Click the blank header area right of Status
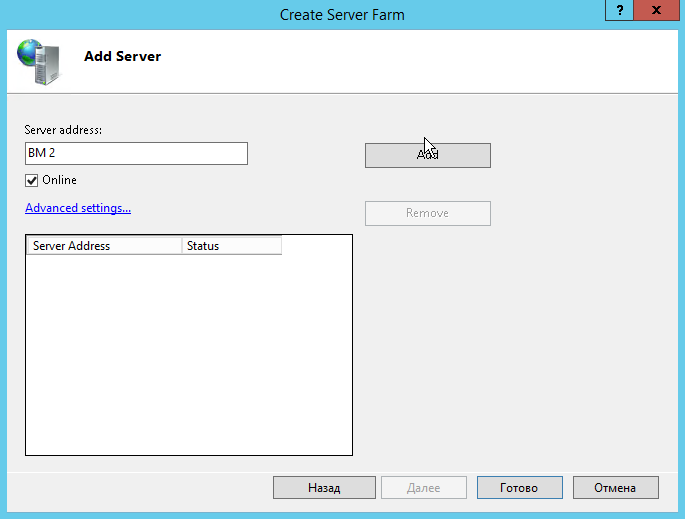 316,245
